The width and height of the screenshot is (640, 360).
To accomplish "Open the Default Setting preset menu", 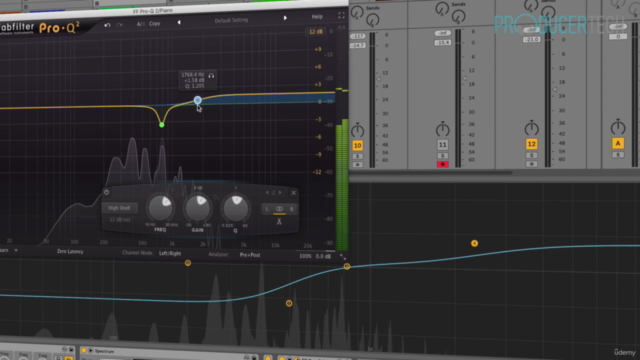I will coord(231,20).
